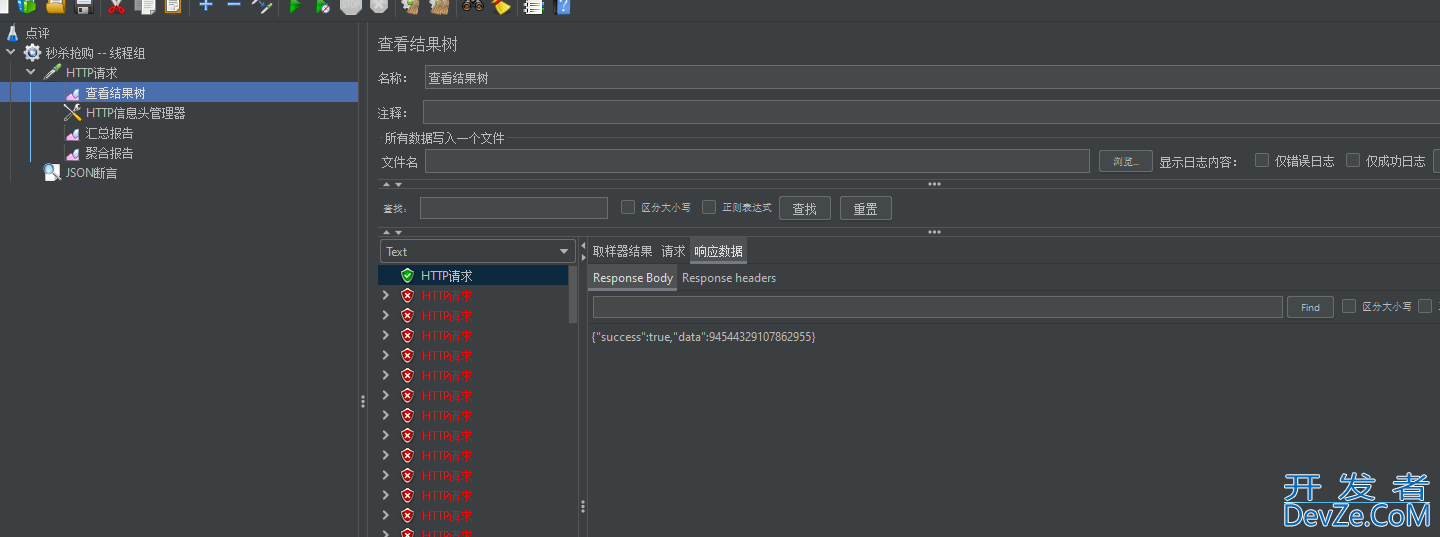Select the 聚合报告 tree item
Viewport: 1440px width, 537px height.
coord(109,153)
